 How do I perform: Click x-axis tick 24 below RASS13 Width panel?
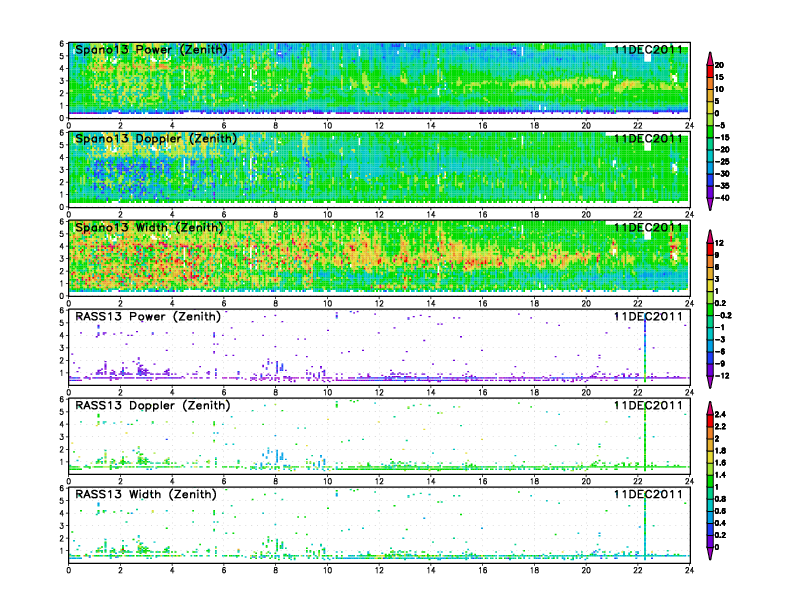pos(689,570)
